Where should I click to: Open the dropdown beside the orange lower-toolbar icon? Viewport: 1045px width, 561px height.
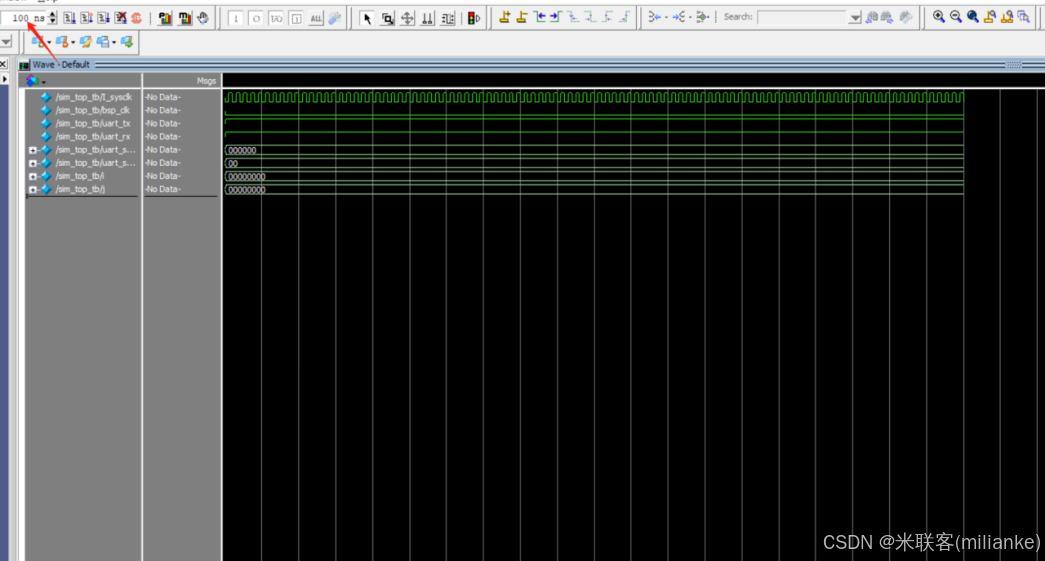(x=73, y=43)
